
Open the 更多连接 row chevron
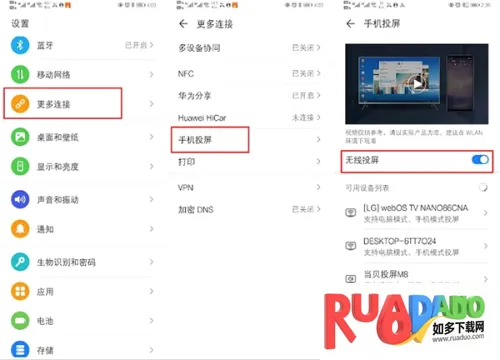[151, 104]
